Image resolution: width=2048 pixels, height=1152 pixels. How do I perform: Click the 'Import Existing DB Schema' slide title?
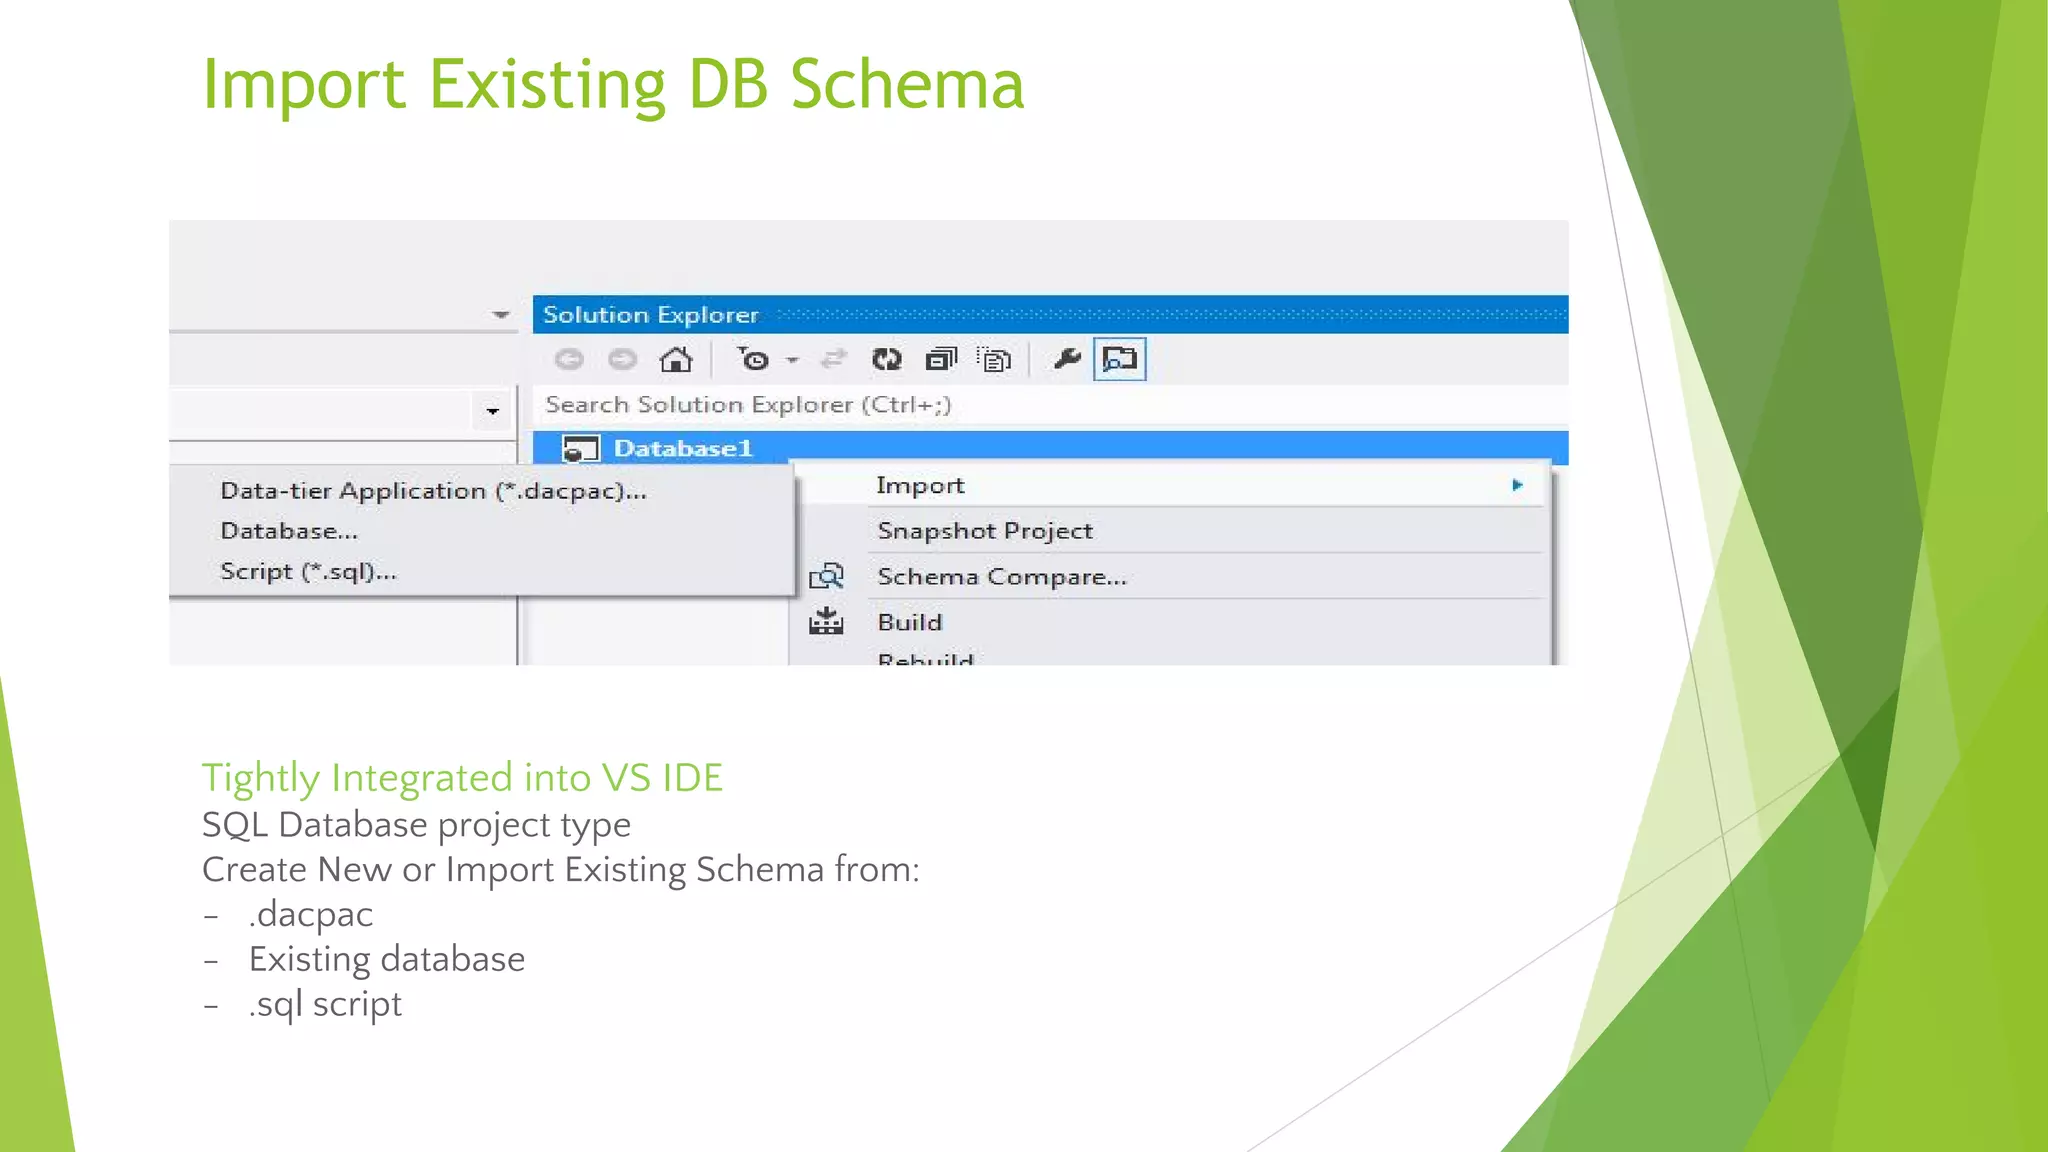pos(613,84)
